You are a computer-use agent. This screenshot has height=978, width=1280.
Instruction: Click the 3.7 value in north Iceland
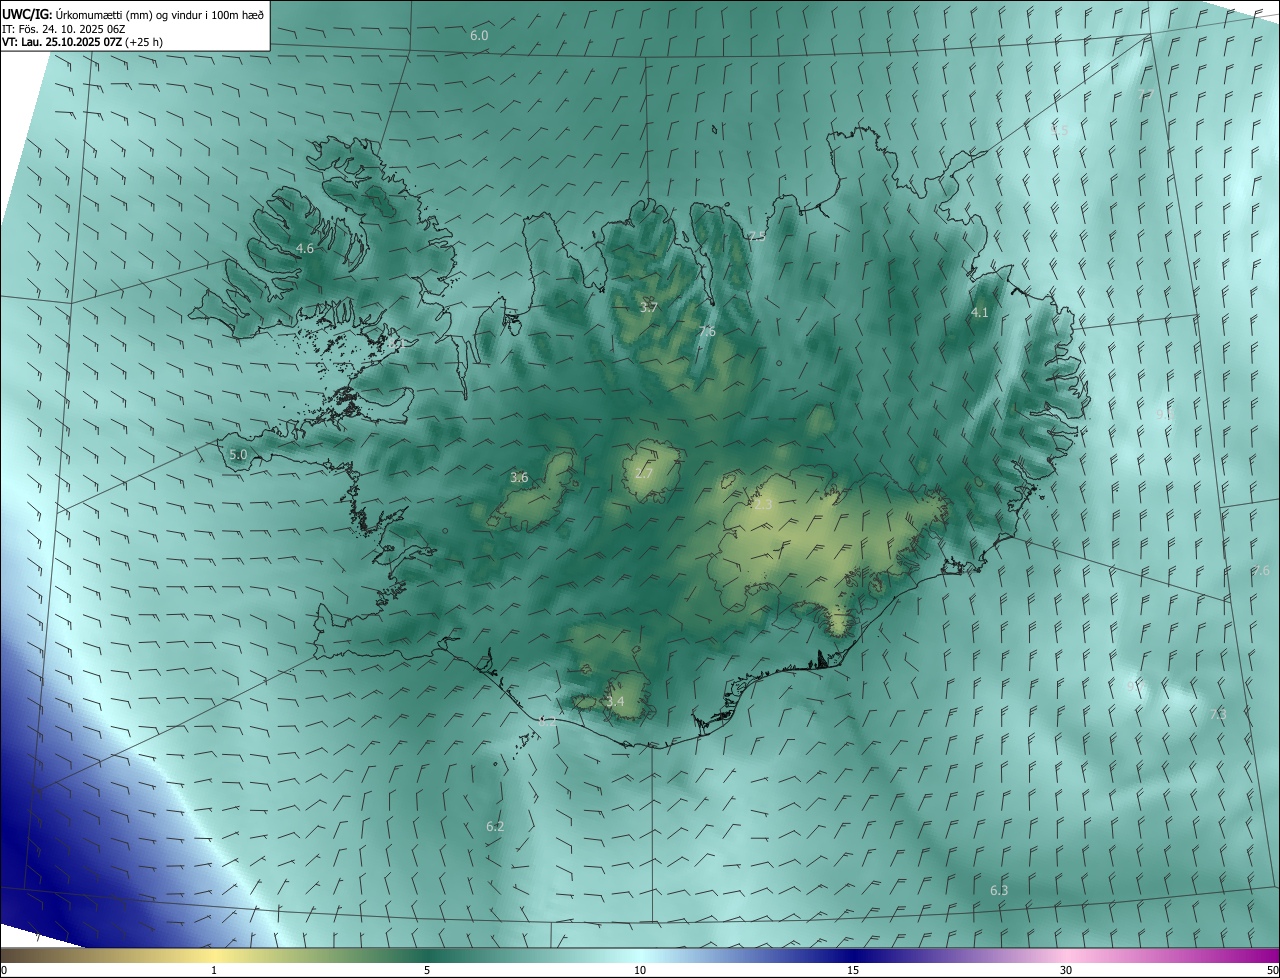point(648,308)
